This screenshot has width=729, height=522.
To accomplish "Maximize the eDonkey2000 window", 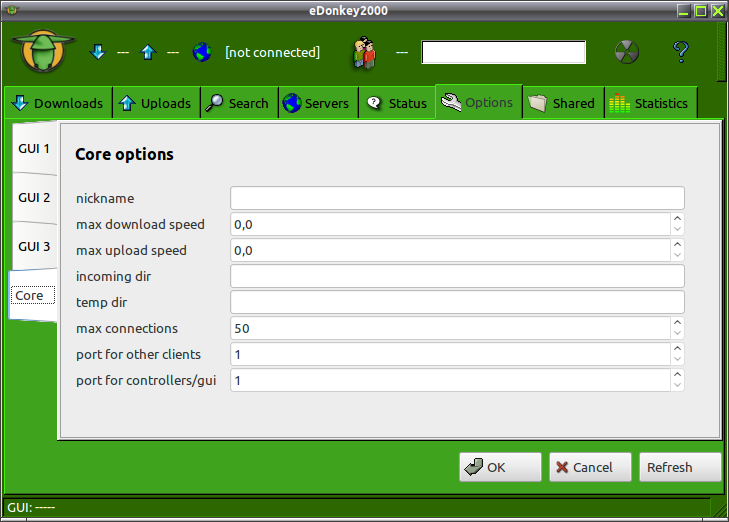I will pyautogui.click(x=701, y=11).
